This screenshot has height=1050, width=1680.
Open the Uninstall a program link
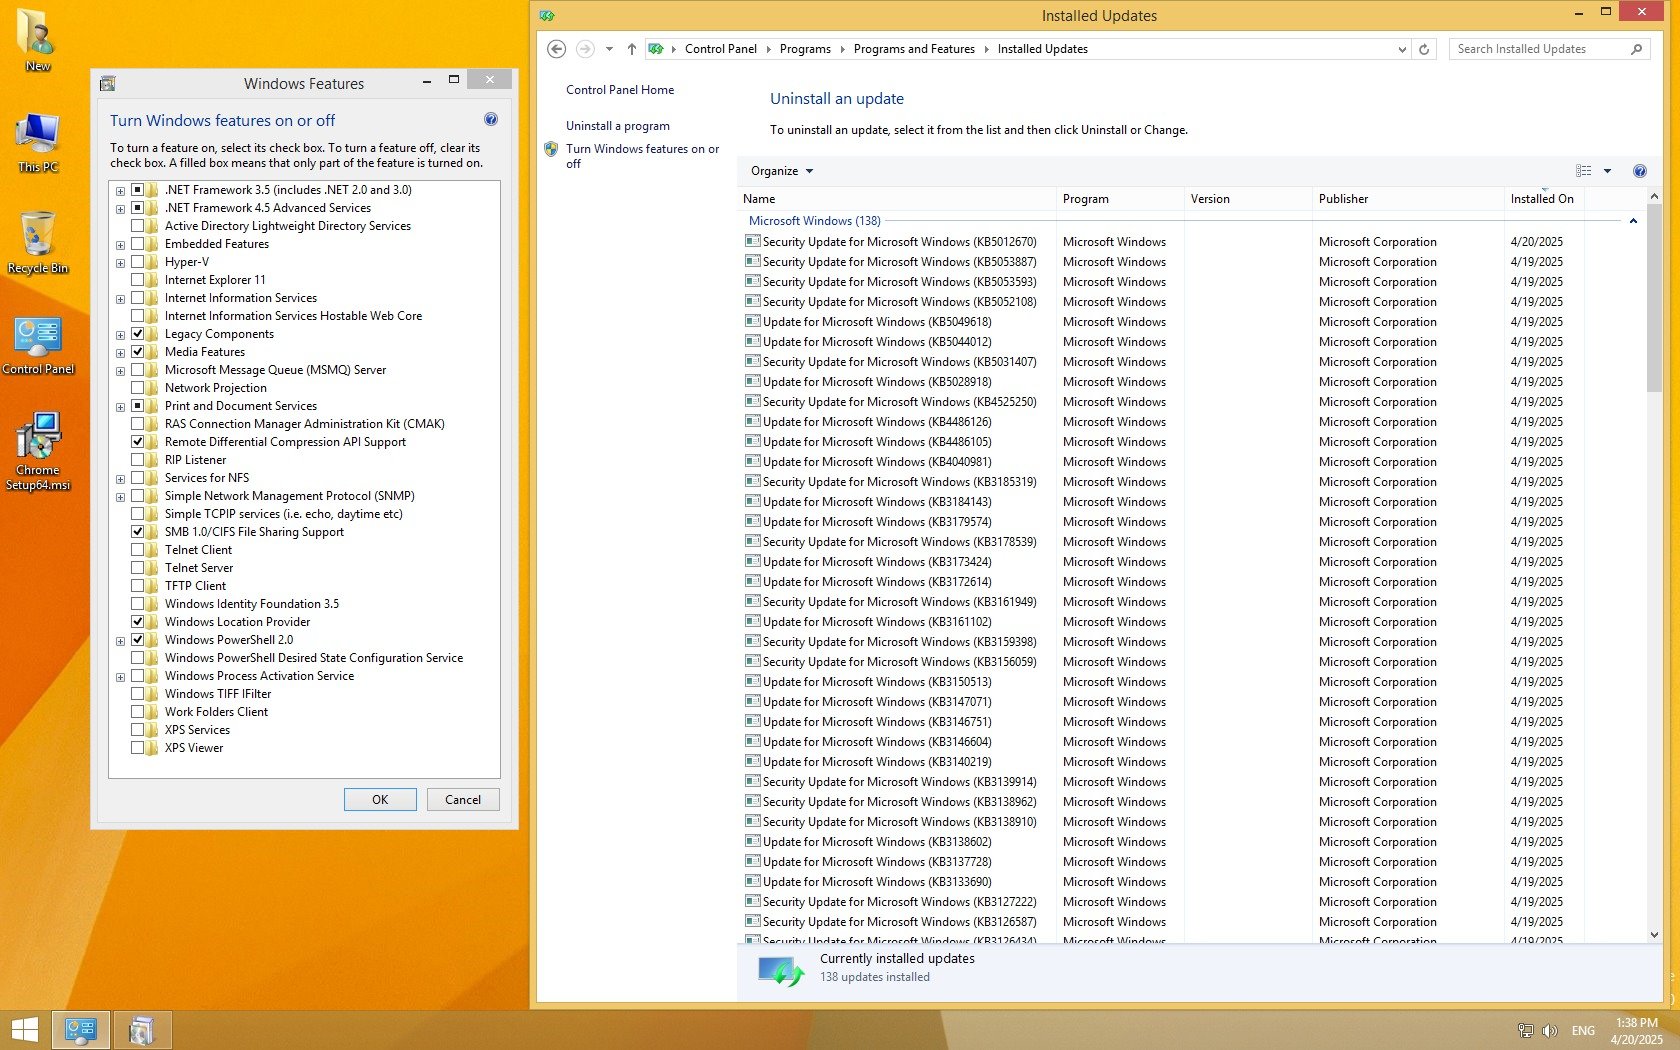pos(617,126)
